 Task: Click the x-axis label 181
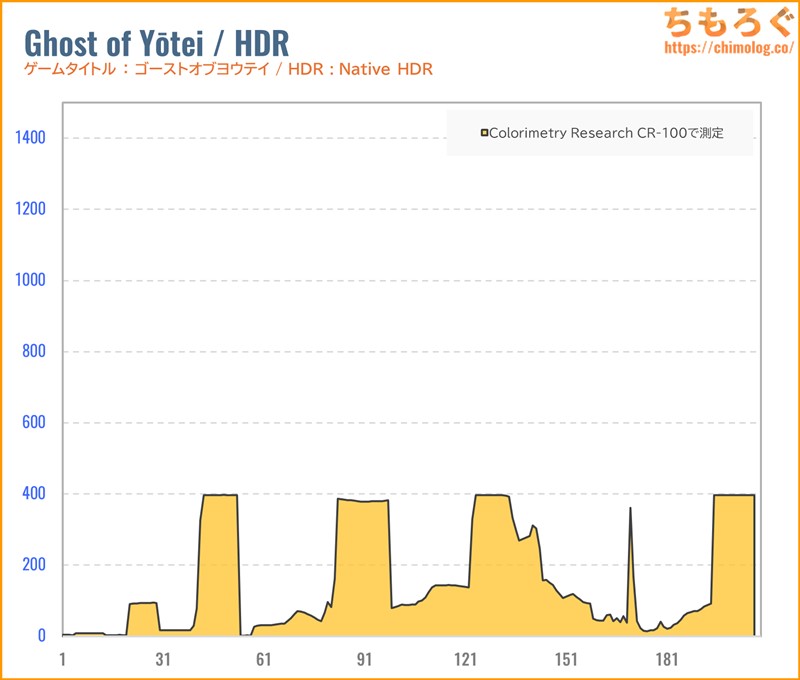tap(667, 660)
